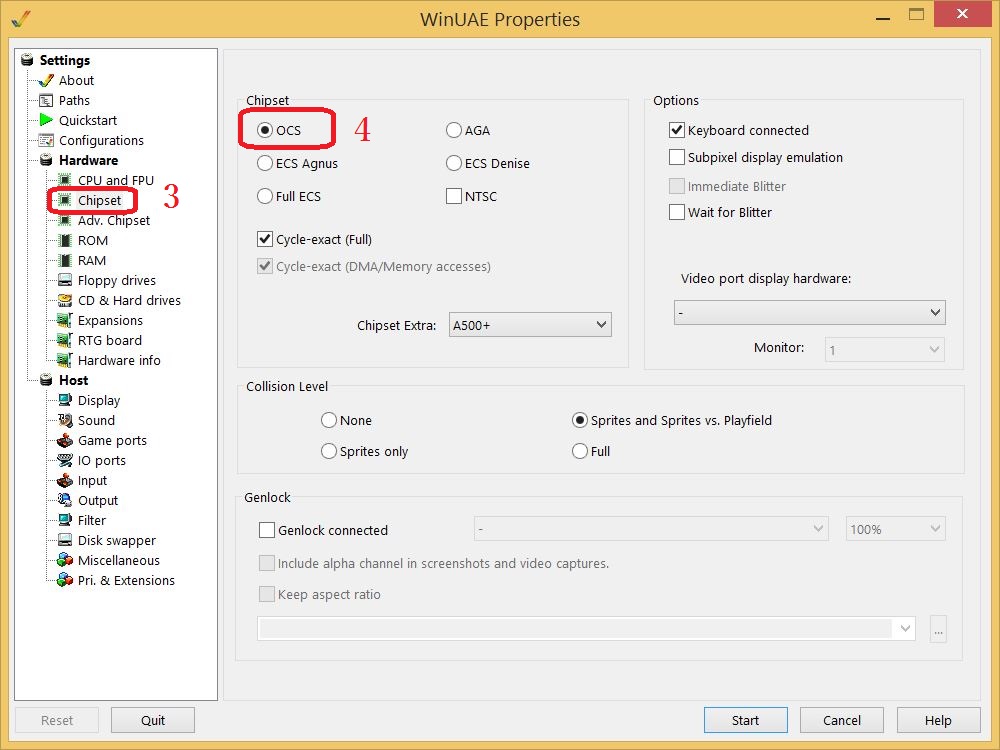Viewport: 1000px width, 750px height.
Task: Click the RTG board icon
Action: (64, 341)
